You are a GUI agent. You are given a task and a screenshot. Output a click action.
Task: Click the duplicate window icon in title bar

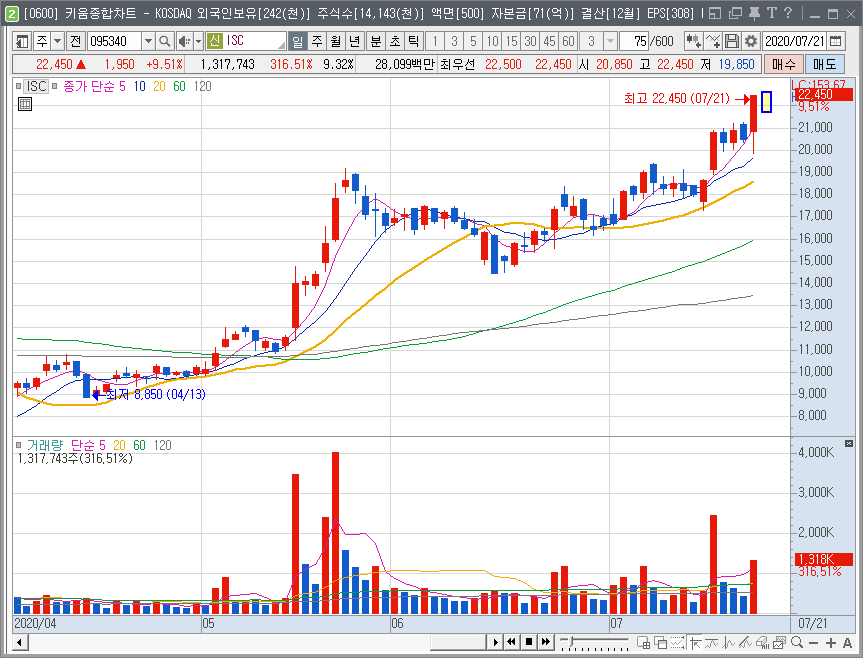(x=735, y=13)
